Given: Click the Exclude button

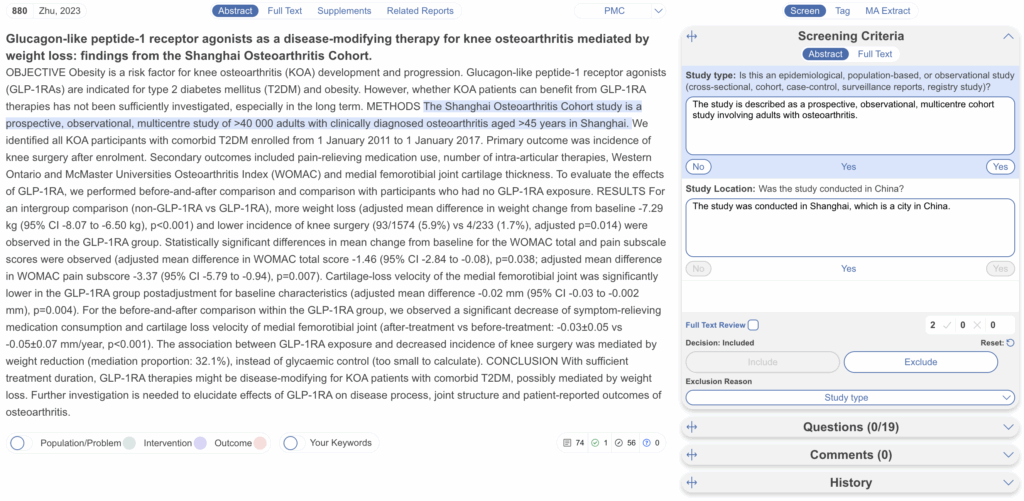Looking at the screenshot, I should (921, 362).
